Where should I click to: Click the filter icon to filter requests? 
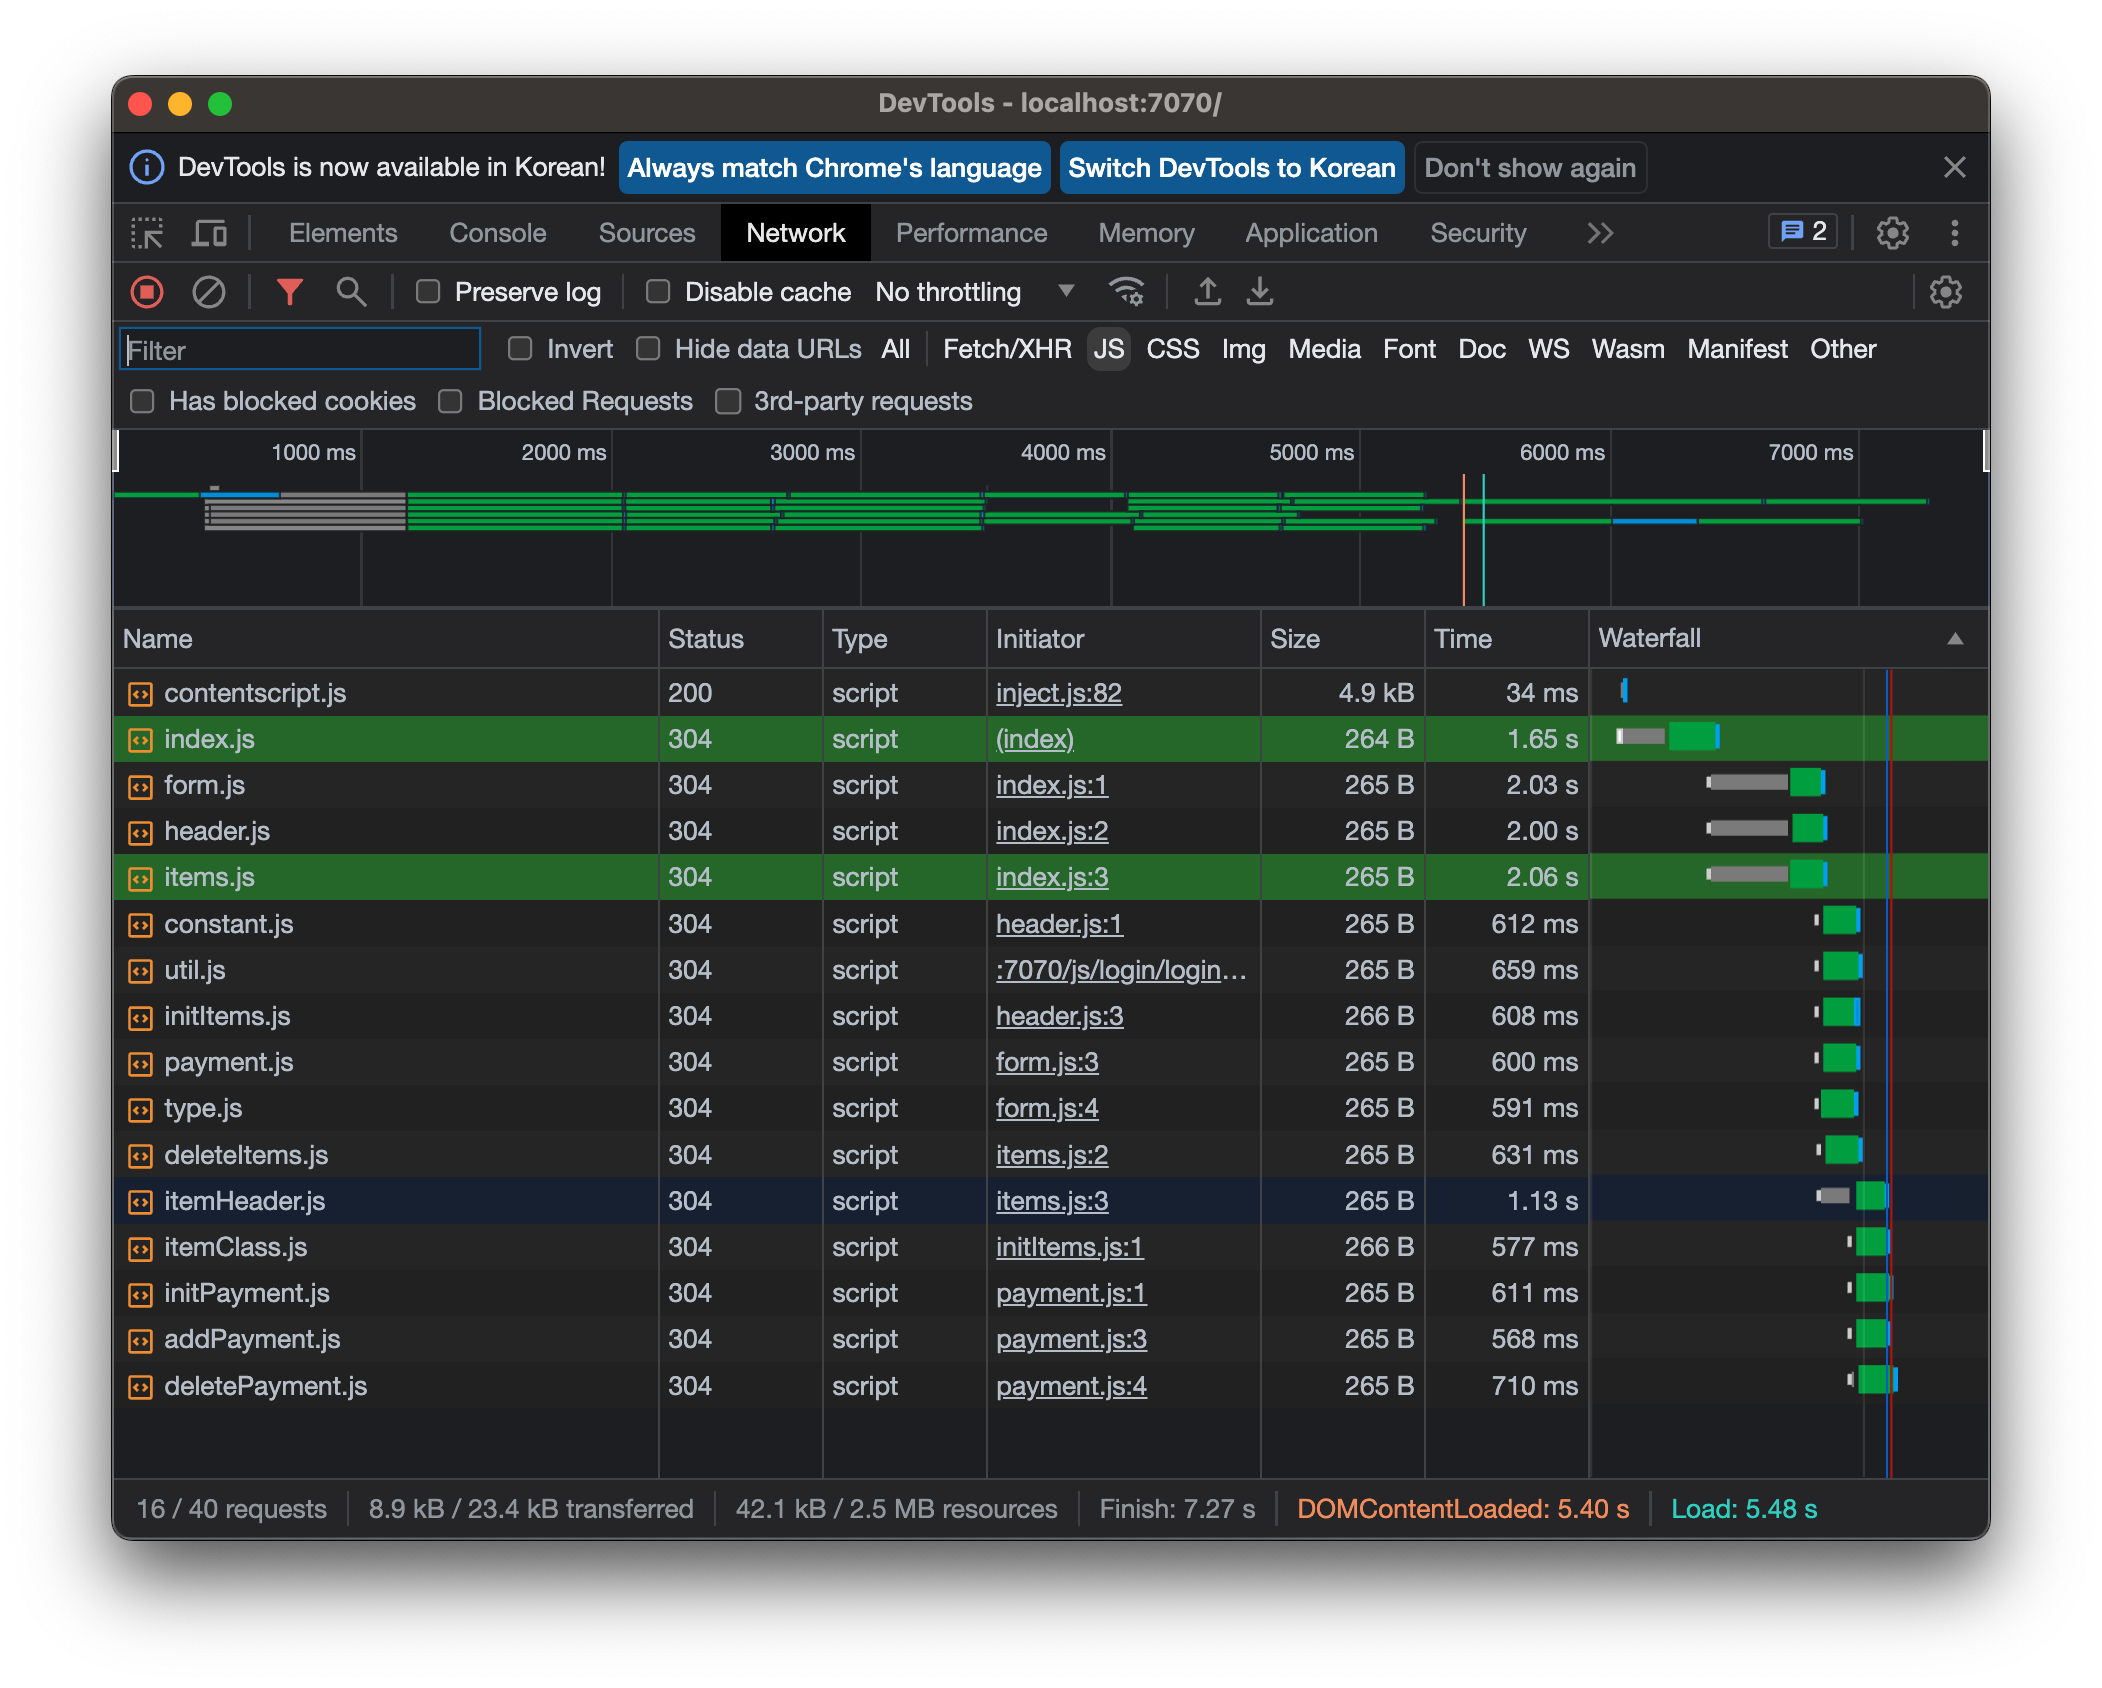(x=288, y=289)
